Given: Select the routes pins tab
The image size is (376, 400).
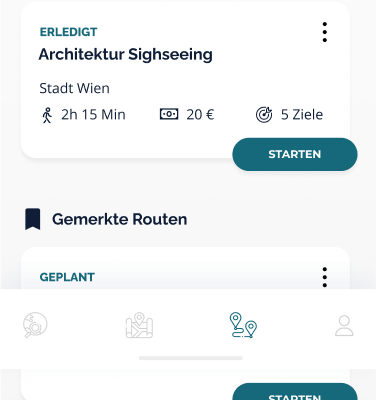Looking at the screenshot, I should pos(243,325).
